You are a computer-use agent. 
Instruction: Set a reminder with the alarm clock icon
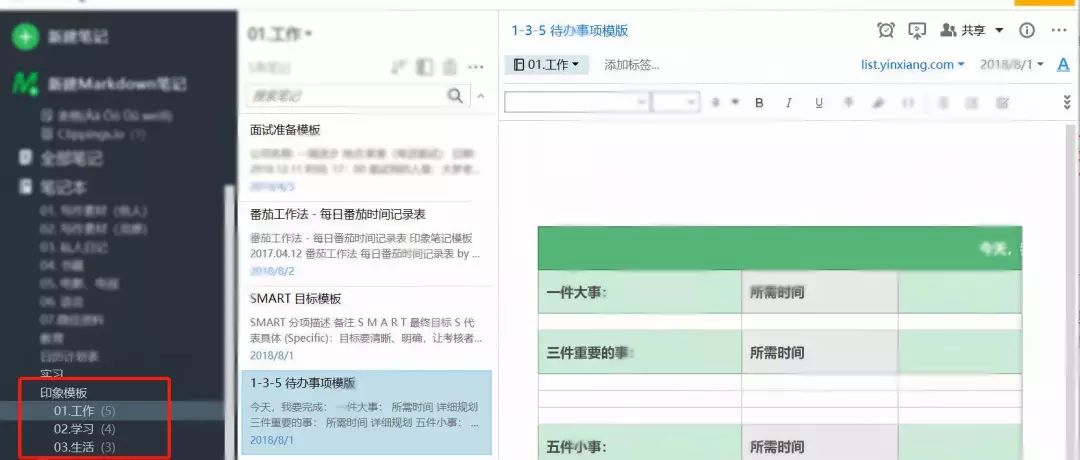pyautogui.click(x=886, y=30)
